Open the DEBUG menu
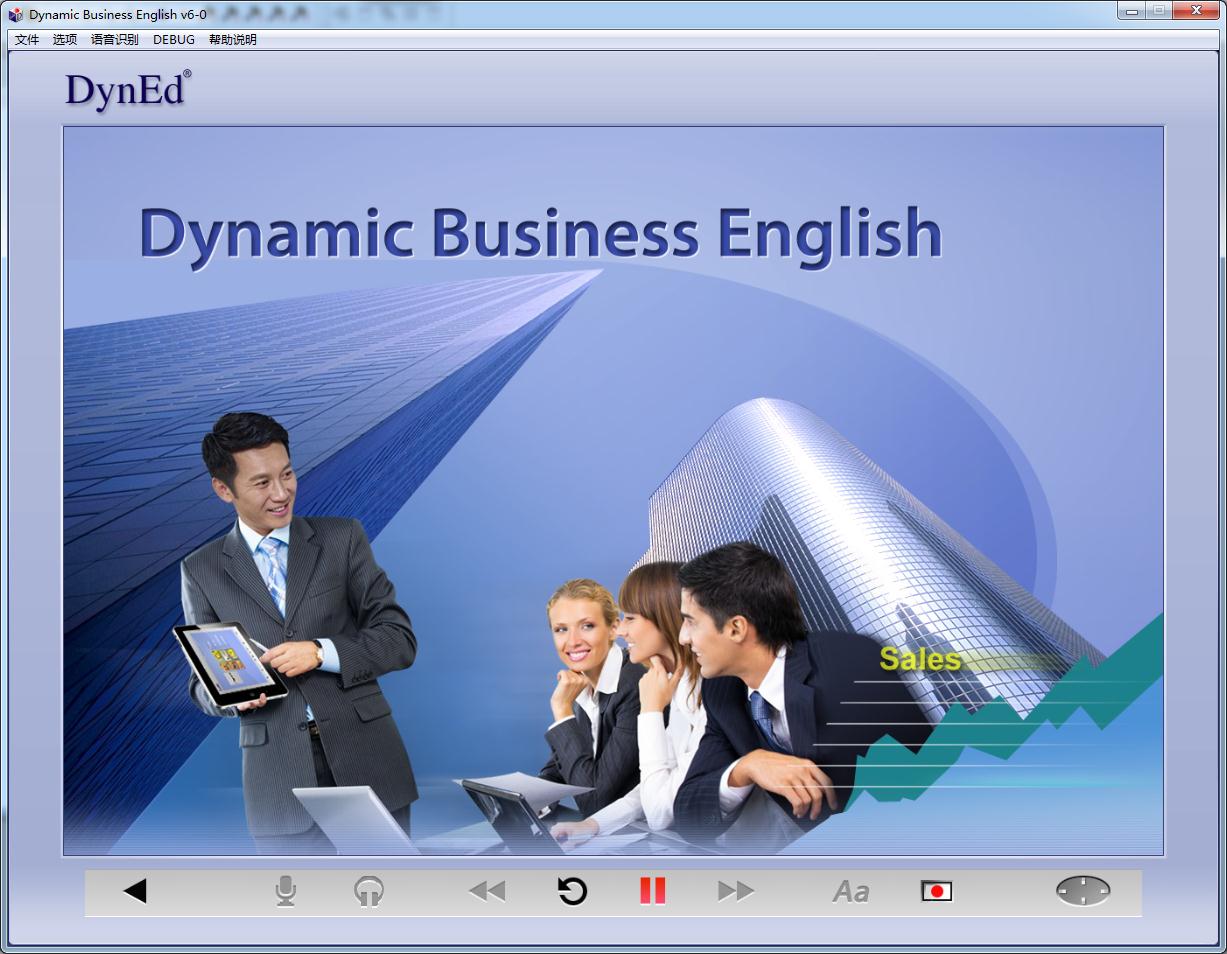 click(174, 40)
